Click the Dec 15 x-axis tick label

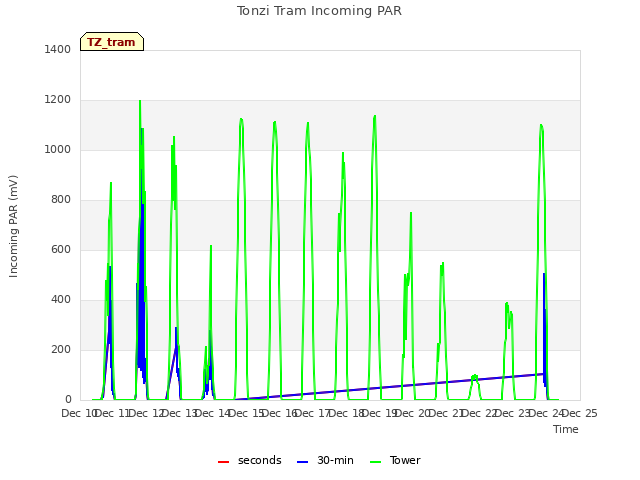coord(246,413)
